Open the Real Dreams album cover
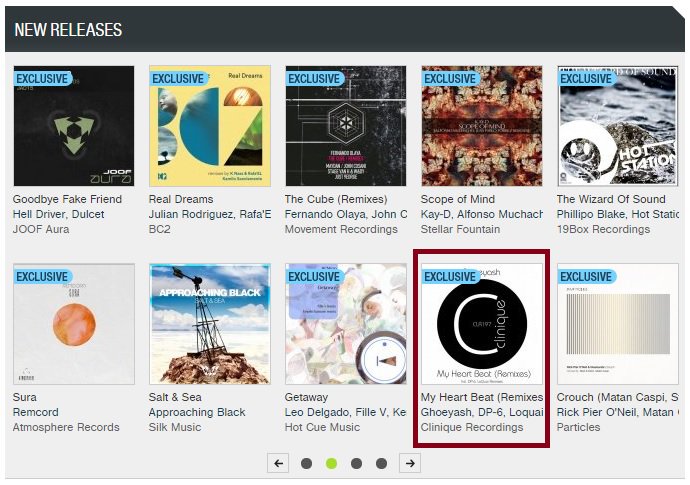 tap(210, 126)
